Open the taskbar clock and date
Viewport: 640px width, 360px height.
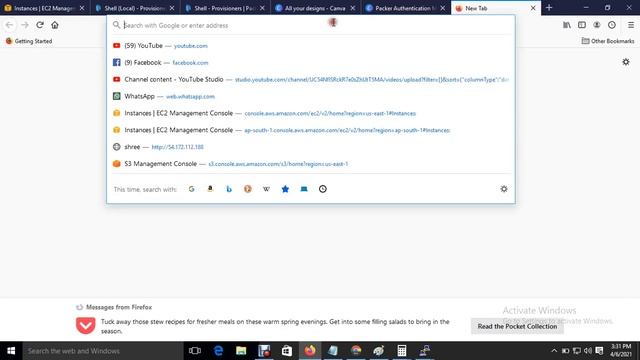[x=622, y=351]
